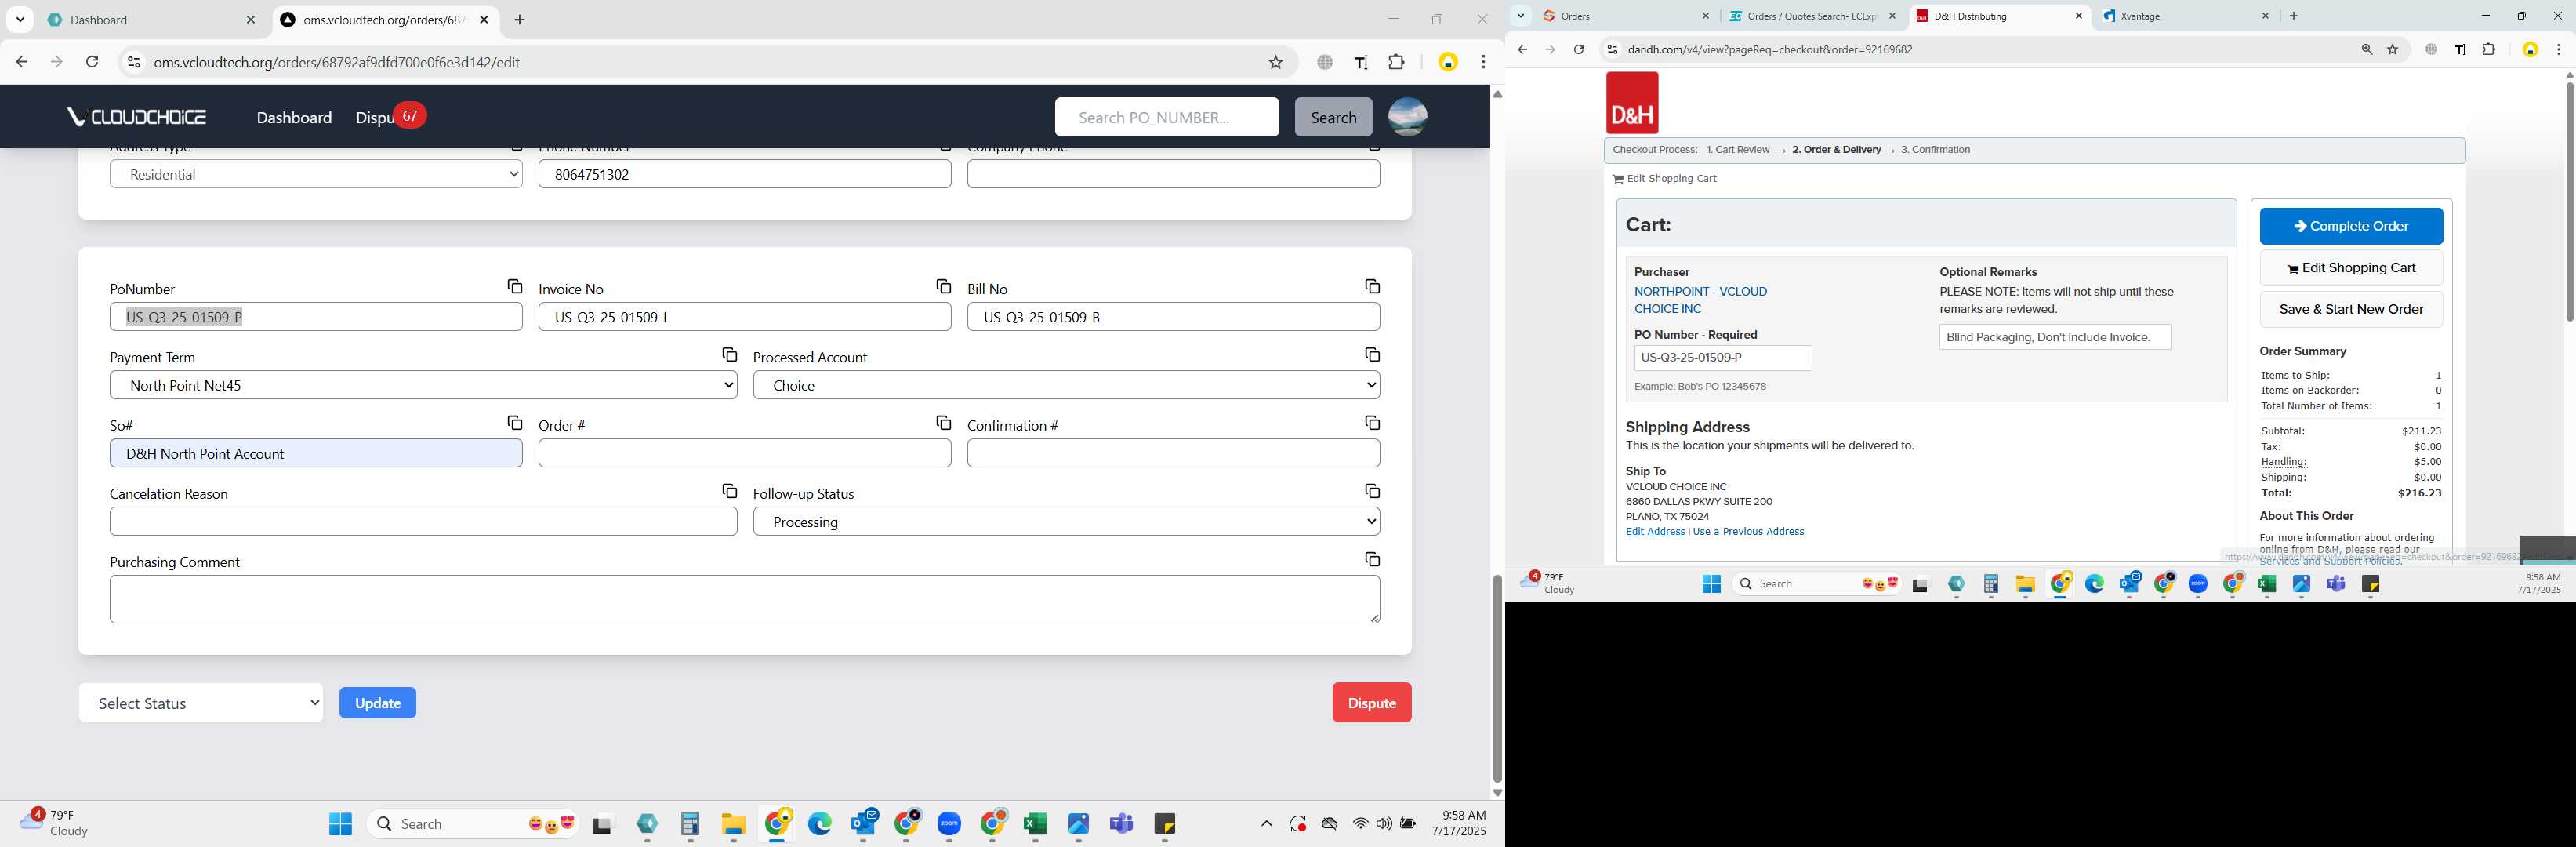Screen dimensions: 2576x847
Task: Open user avatar menu in CloudChoice header
Action: click(1407, 117)
